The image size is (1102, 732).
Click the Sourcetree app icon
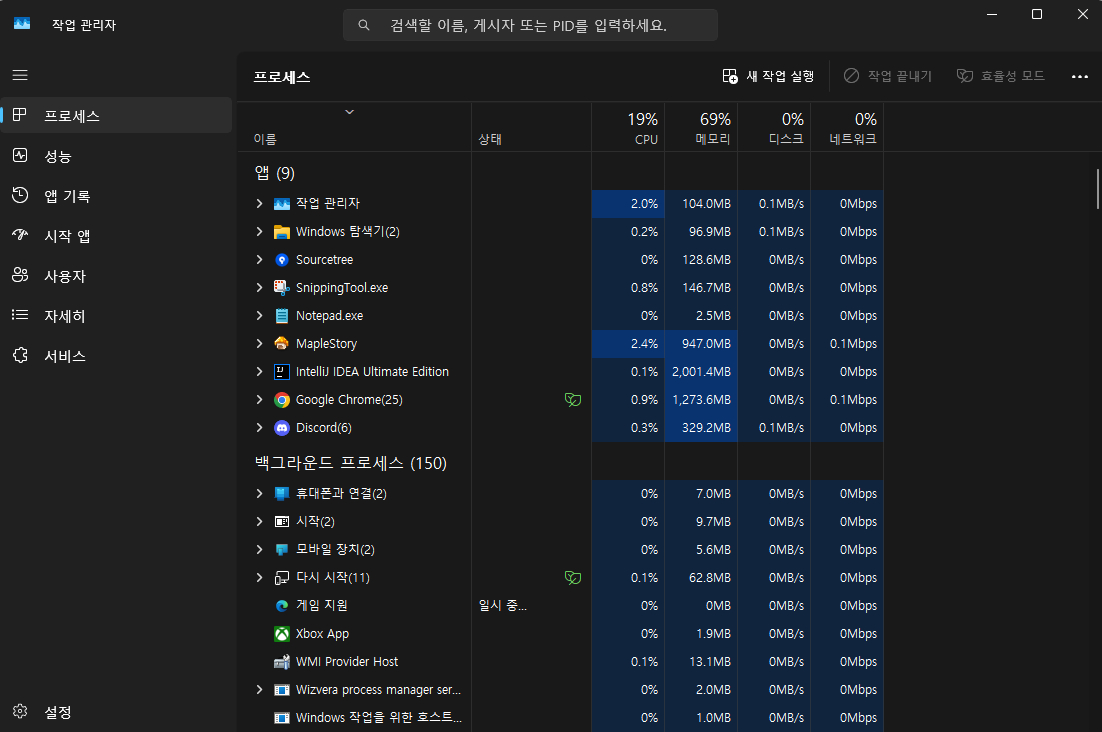pyautogui.click(x=282, y=260)
